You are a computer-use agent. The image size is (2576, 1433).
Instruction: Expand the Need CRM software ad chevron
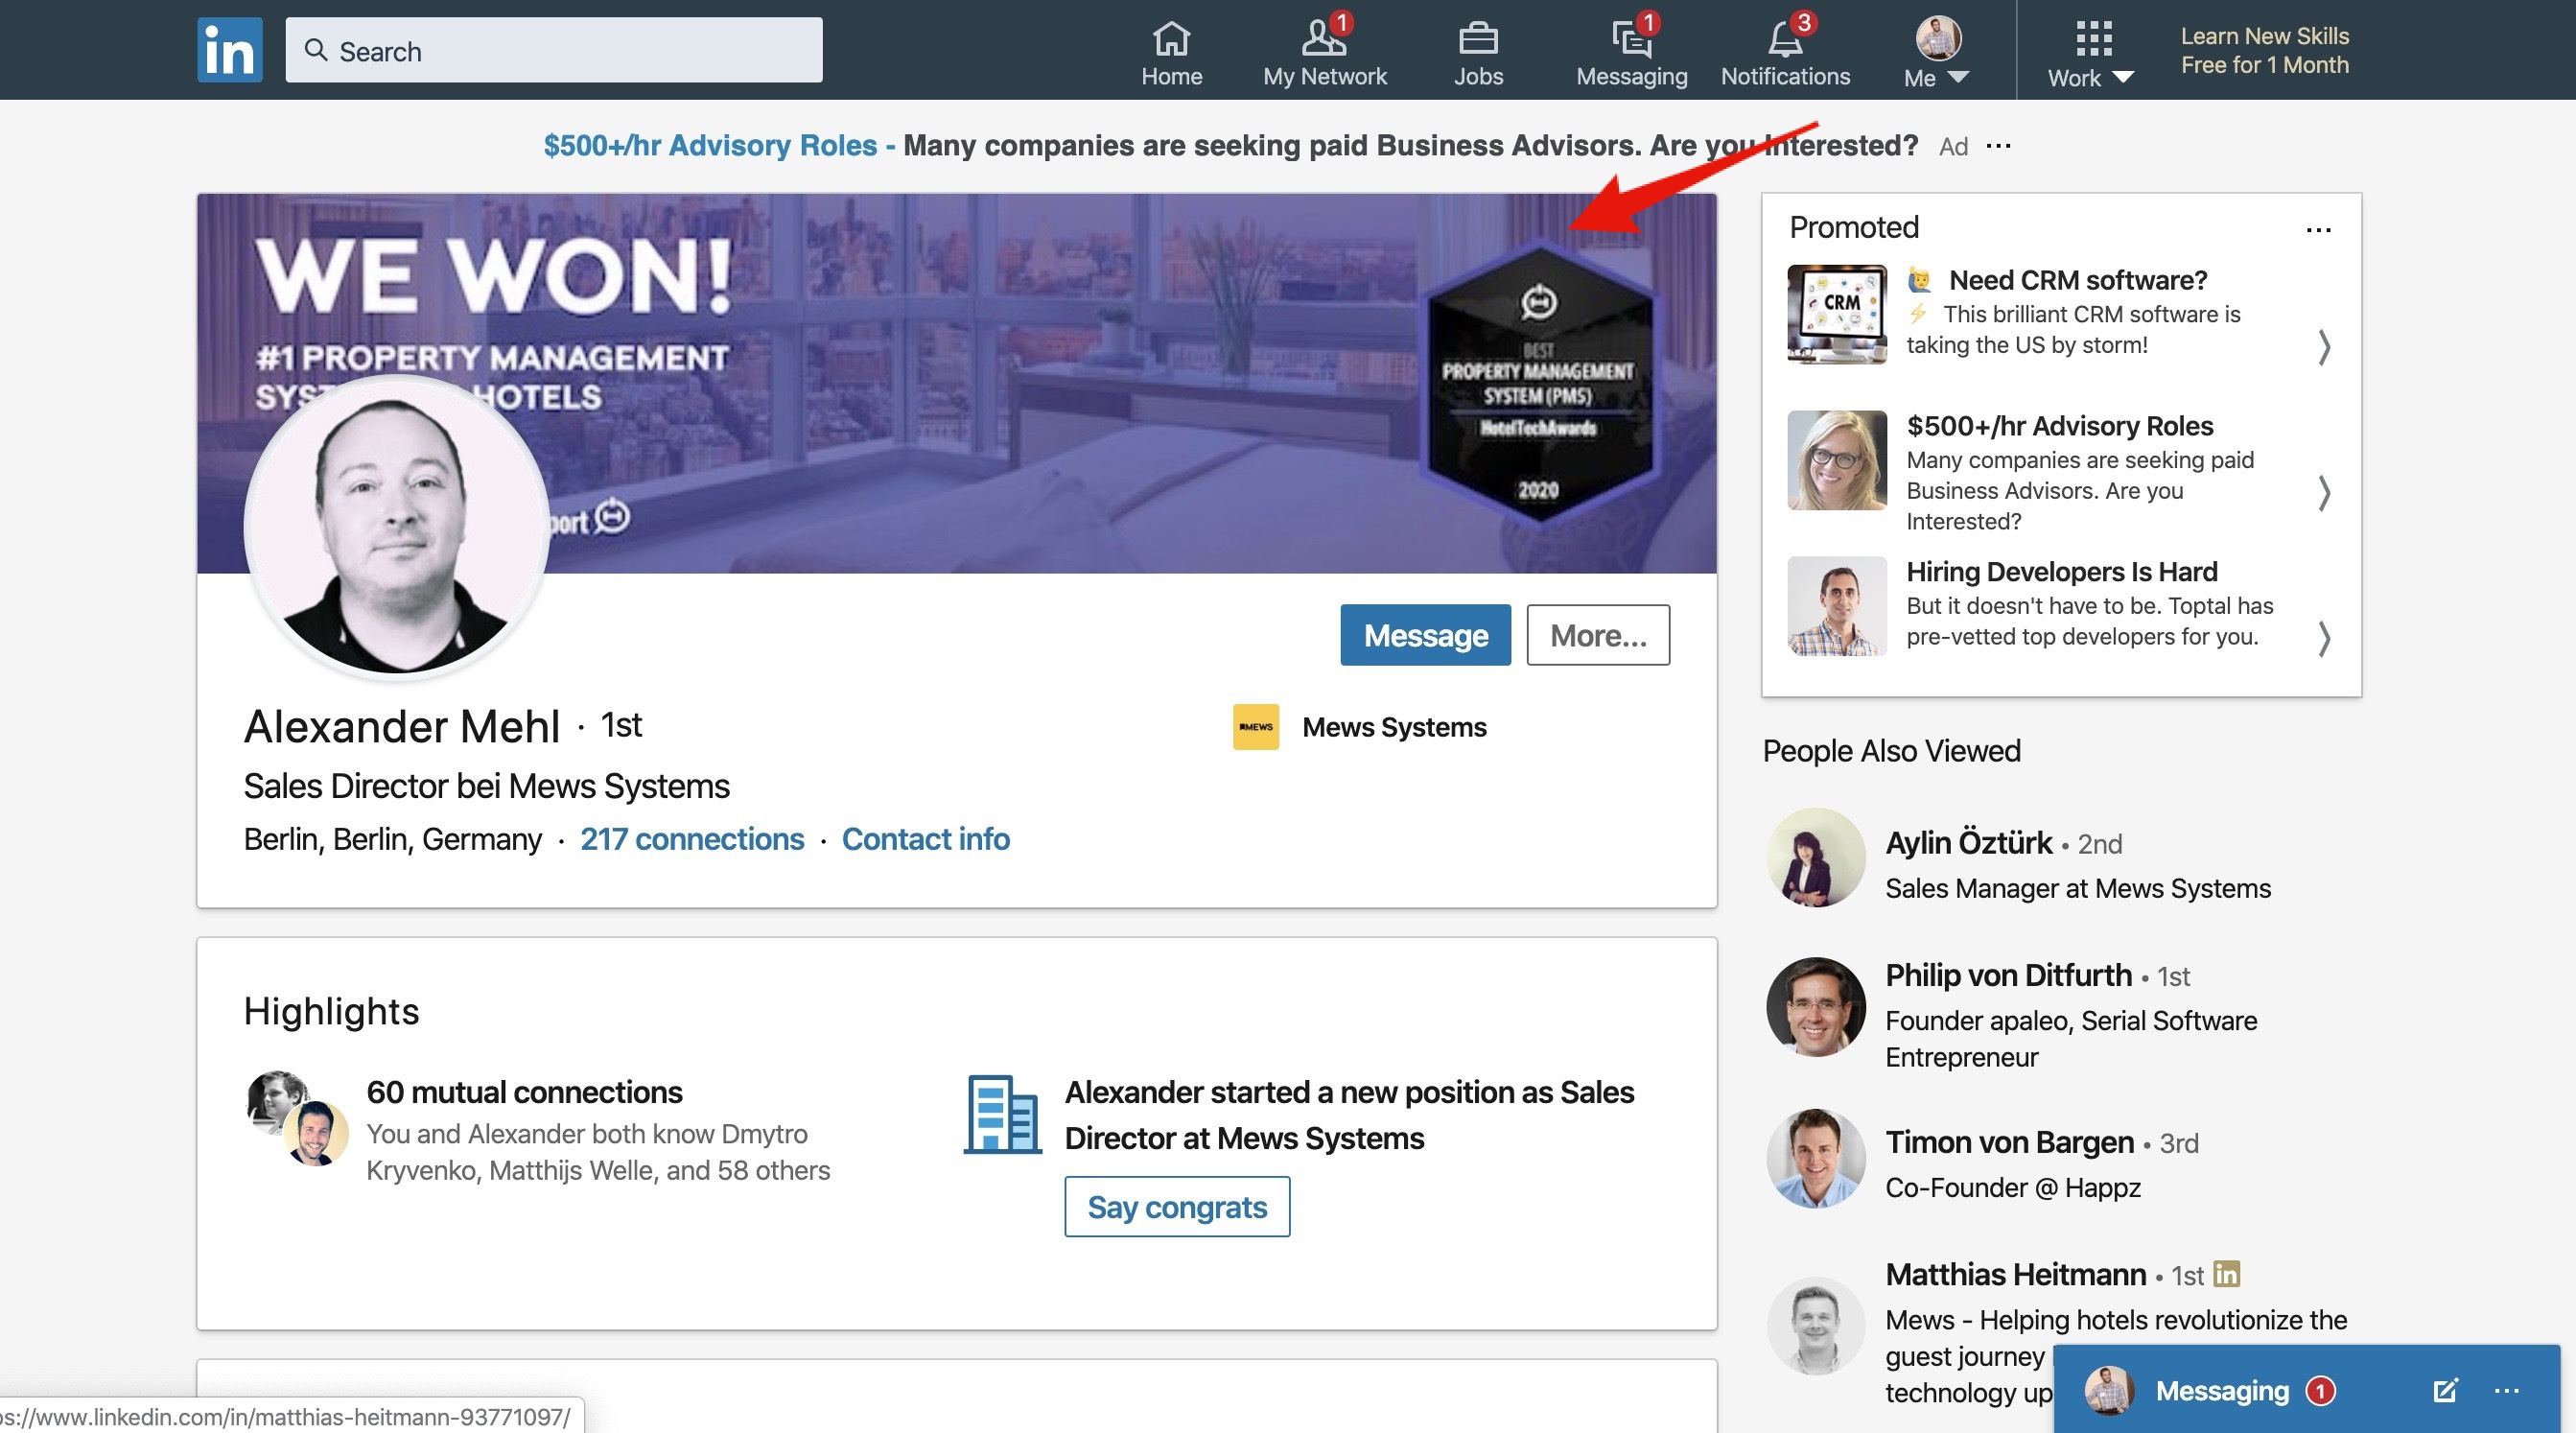[x=2323, y=347]
